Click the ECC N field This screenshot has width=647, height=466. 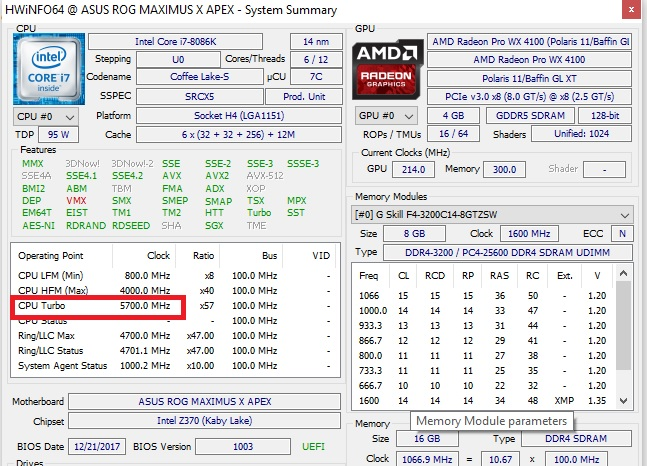(622, 234)
